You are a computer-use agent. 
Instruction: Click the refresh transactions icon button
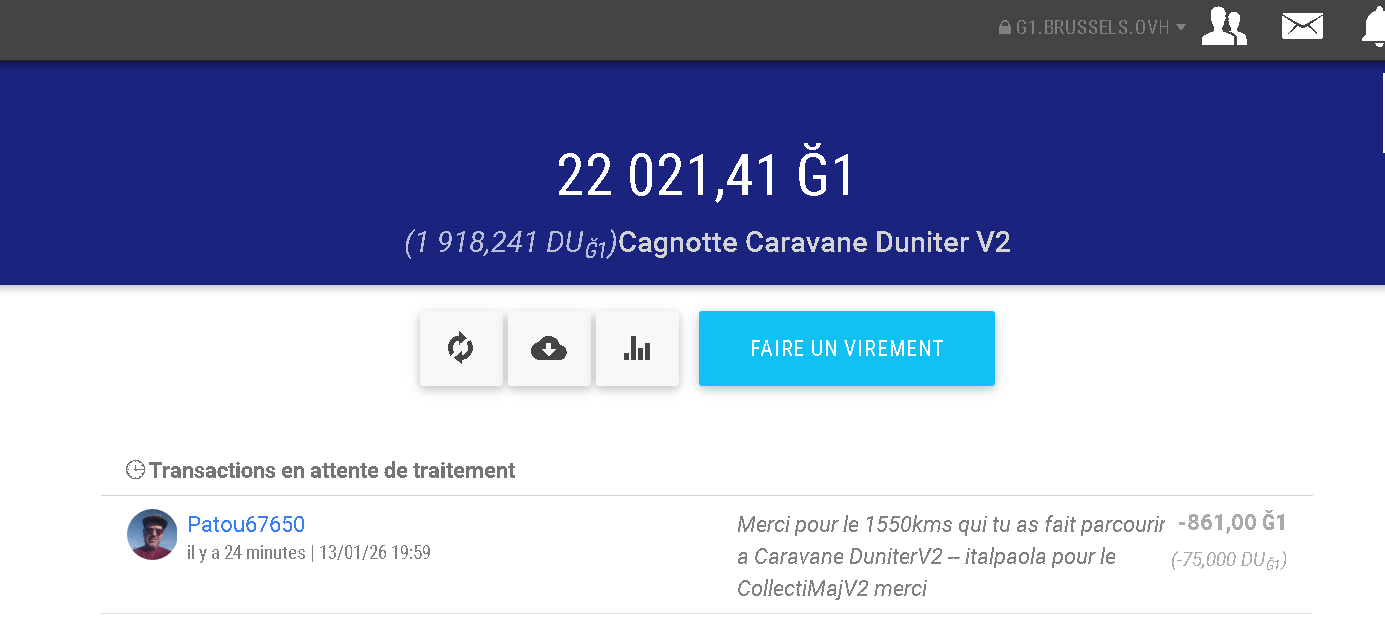click(x=460, y=348)
